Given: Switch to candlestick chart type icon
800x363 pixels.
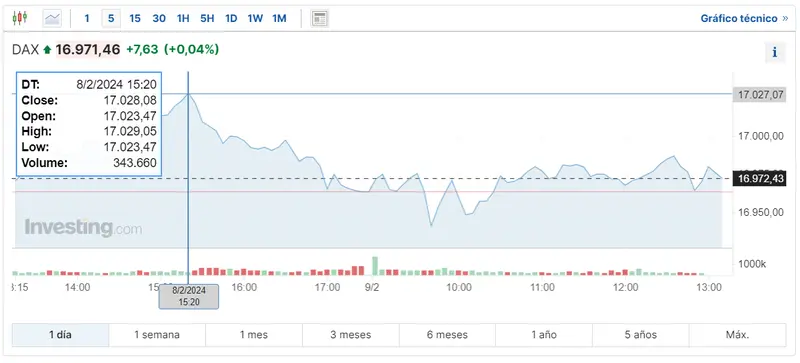Looking at the screenshot, I should pyautogui.click(x=20, y=18).
